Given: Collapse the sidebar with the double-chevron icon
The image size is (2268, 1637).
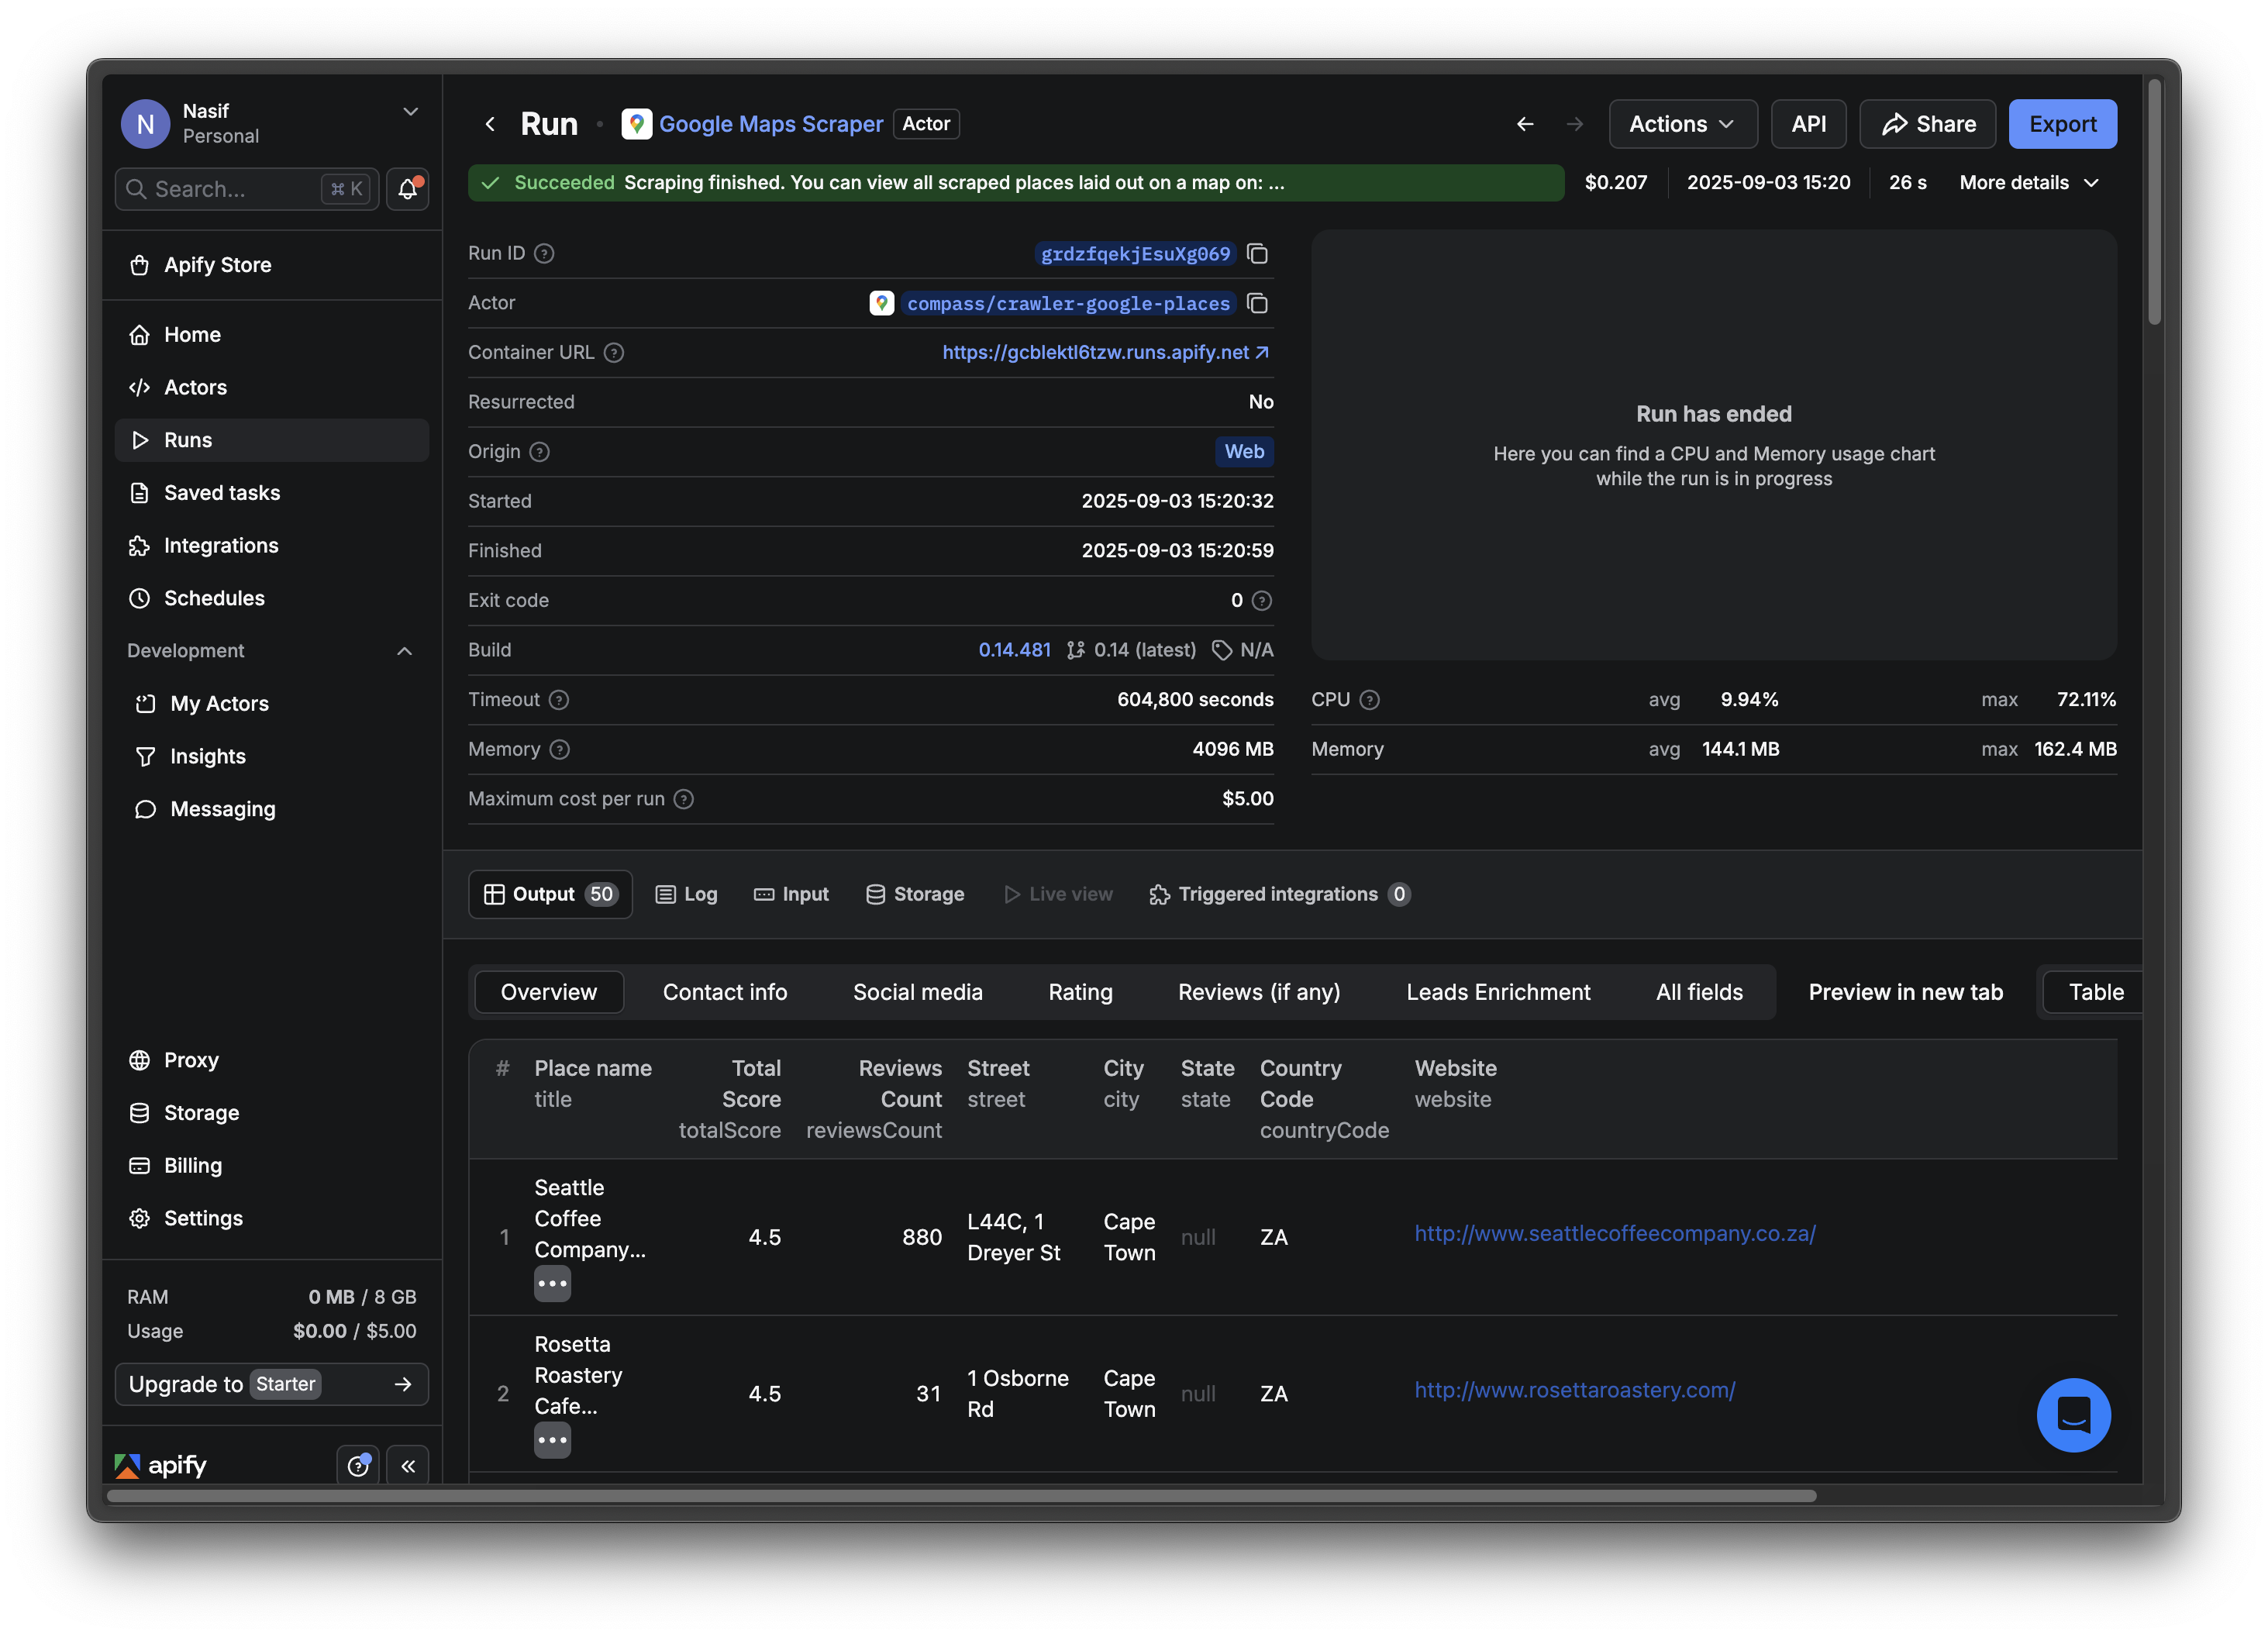Looking at the screenshot, I should pyautogui.click(x=408, y=1465).
